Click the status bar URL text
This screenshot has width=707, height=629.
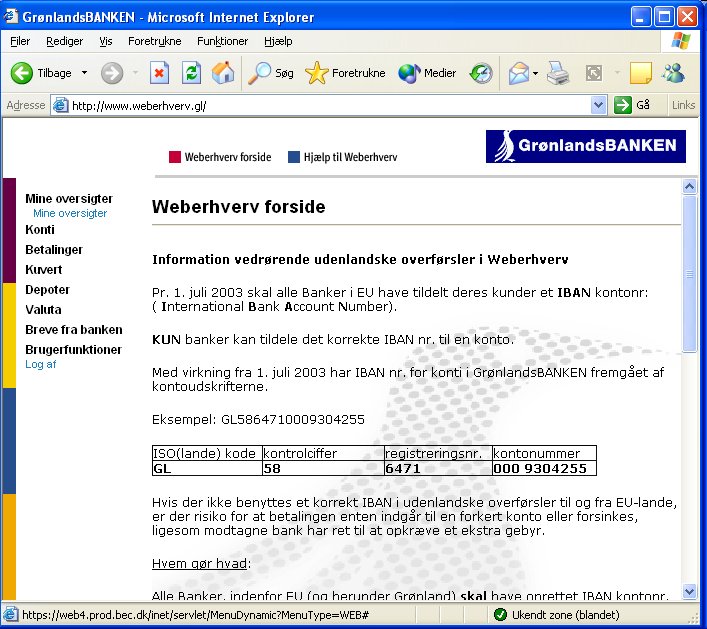195,615
